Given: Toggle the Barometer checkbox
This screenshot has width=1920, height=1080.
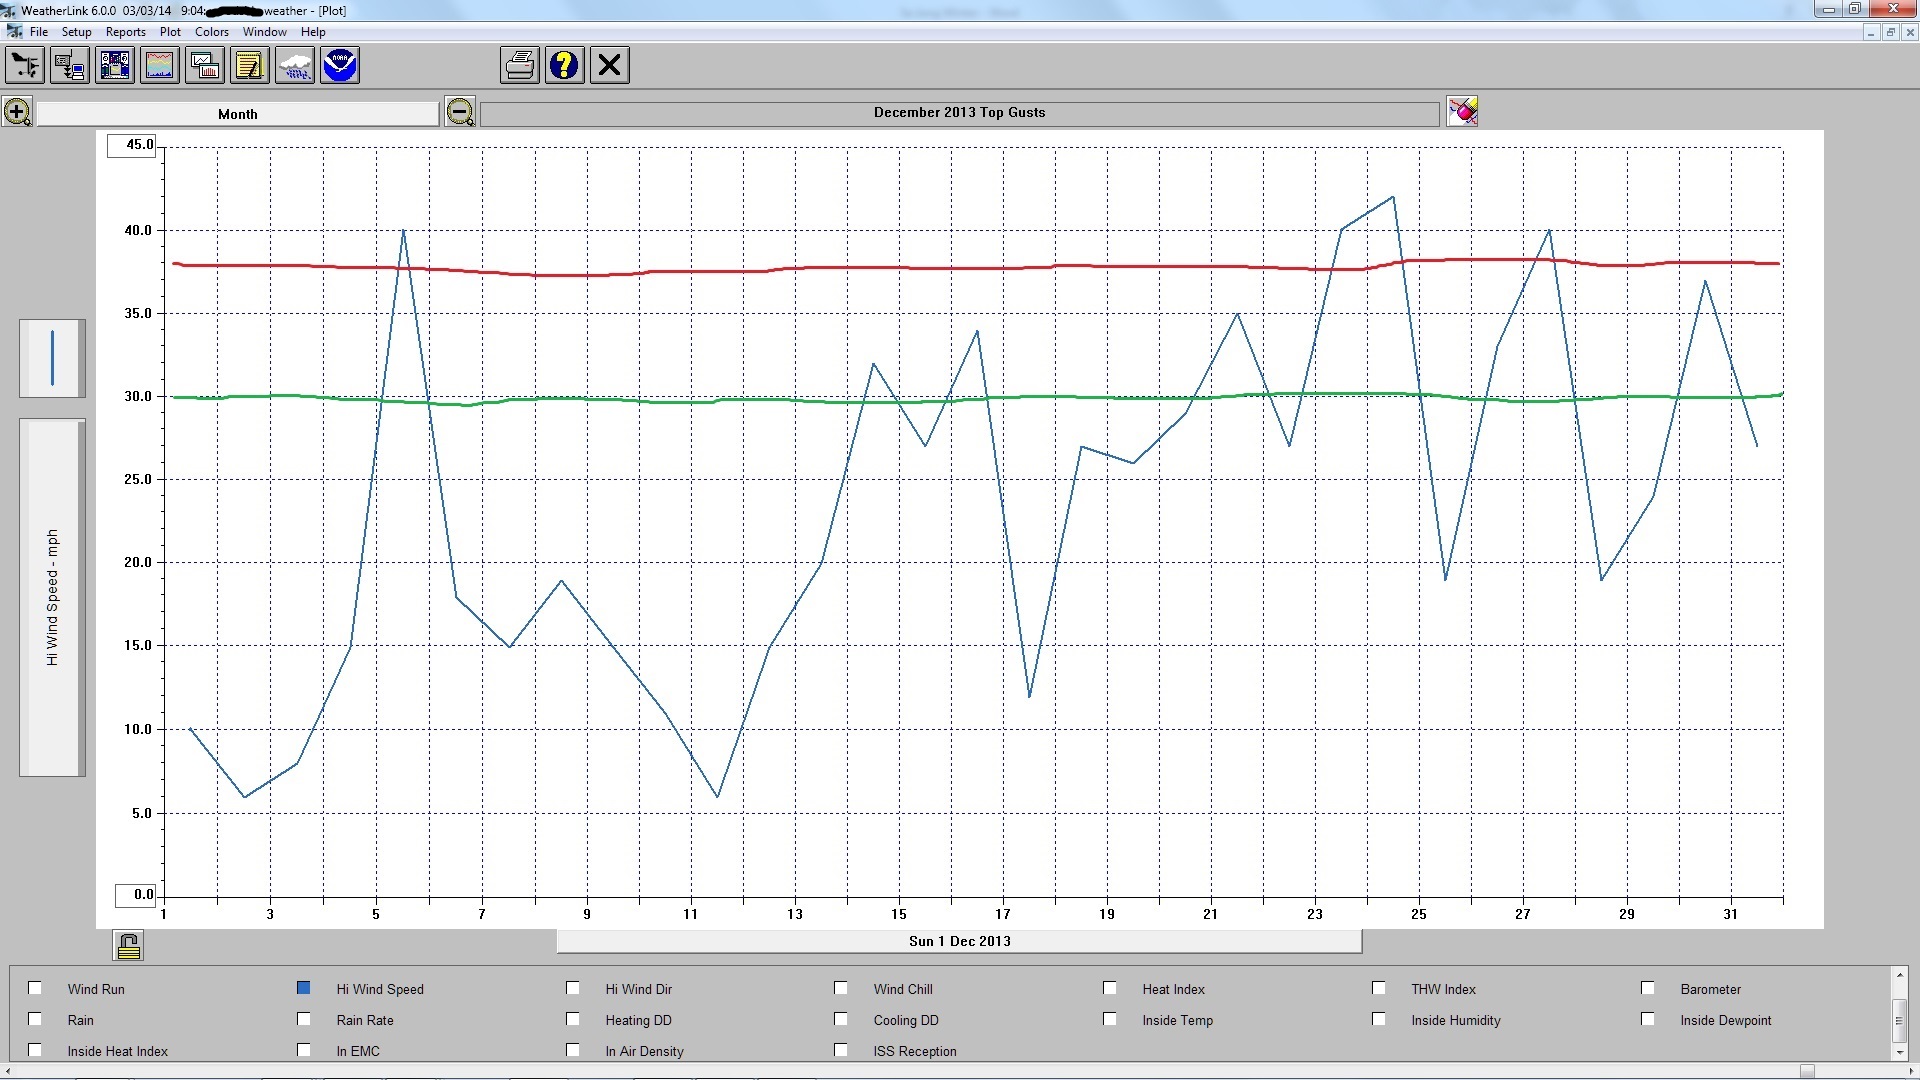Looking at the screenshot, I should click(1648, 988).
